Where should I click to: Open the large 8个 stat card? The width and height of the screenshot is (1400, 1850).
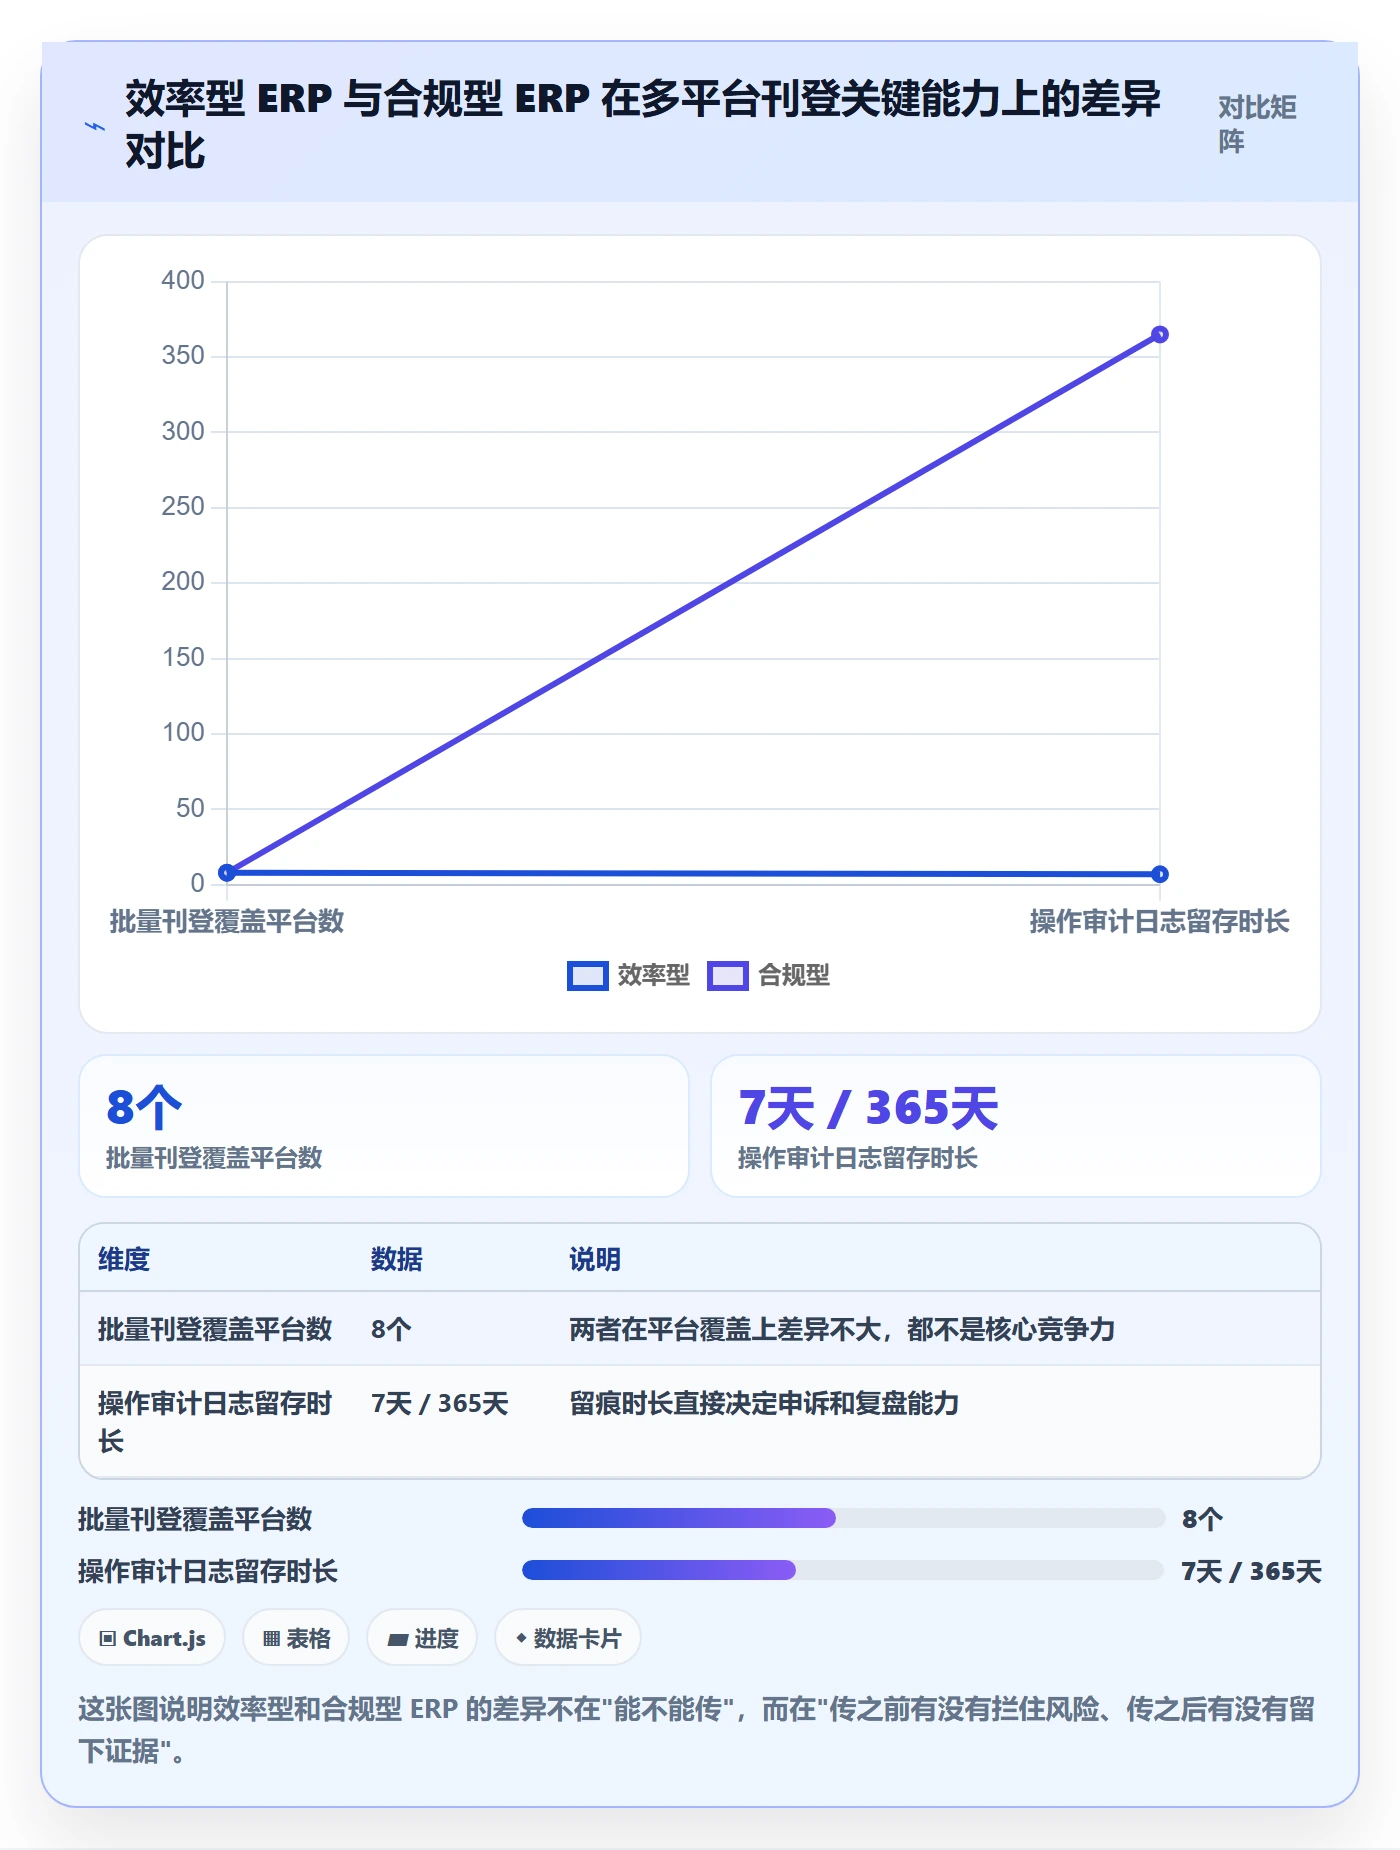point(384,1126)
